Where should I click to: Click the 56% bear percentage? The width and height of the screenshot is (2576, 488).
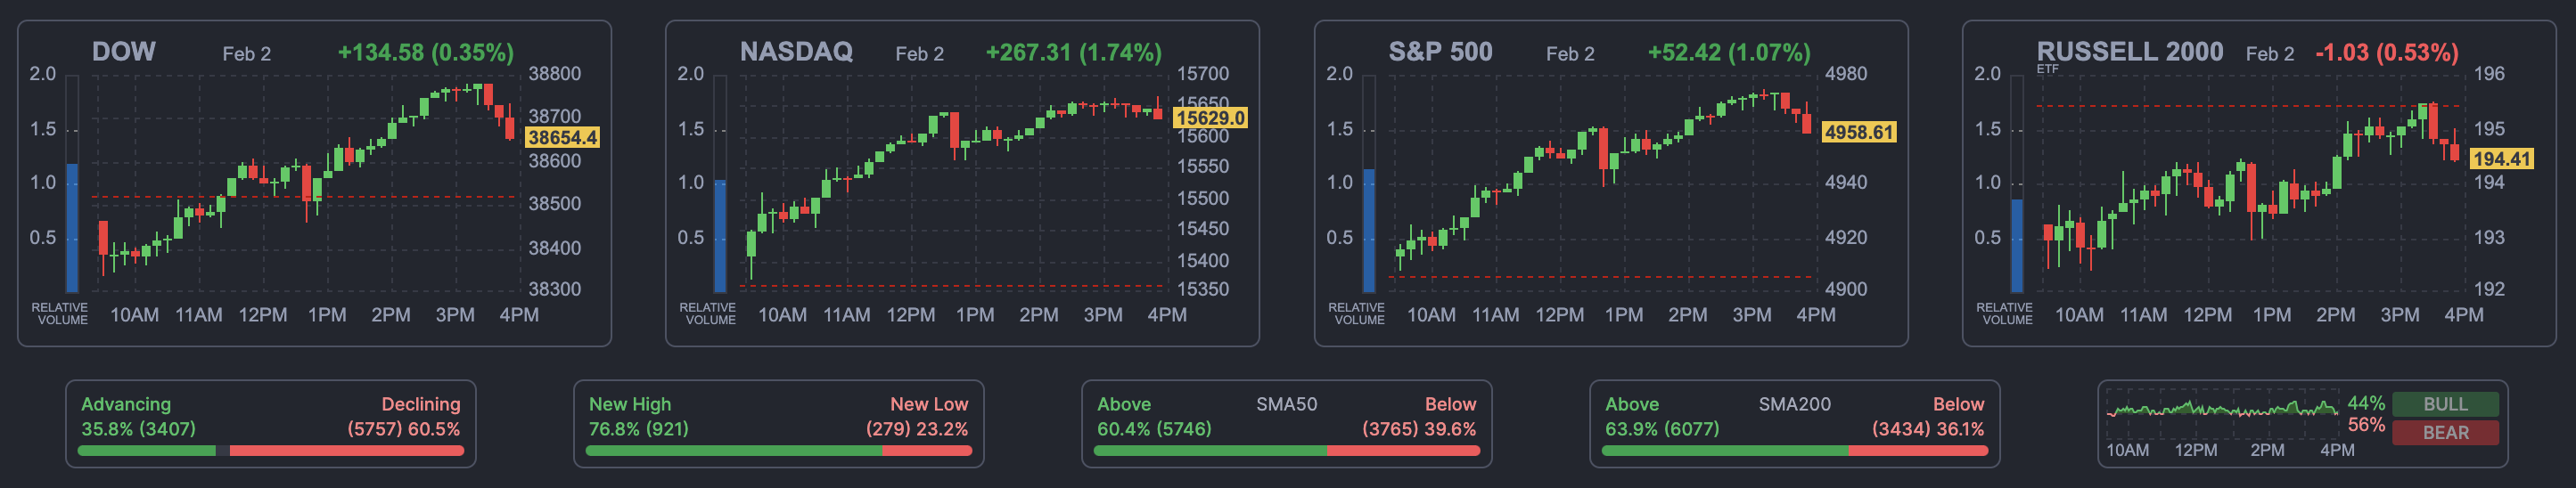point(2366,425)
